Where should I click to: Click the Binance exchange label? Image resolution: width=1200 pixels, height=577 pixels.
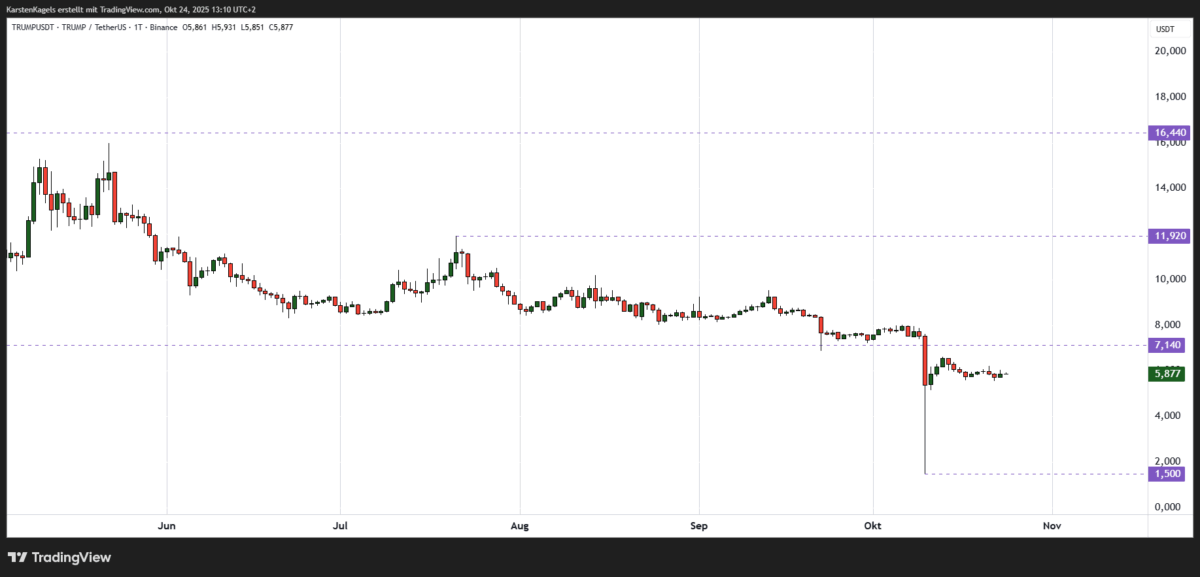click(x=163, y=28)
